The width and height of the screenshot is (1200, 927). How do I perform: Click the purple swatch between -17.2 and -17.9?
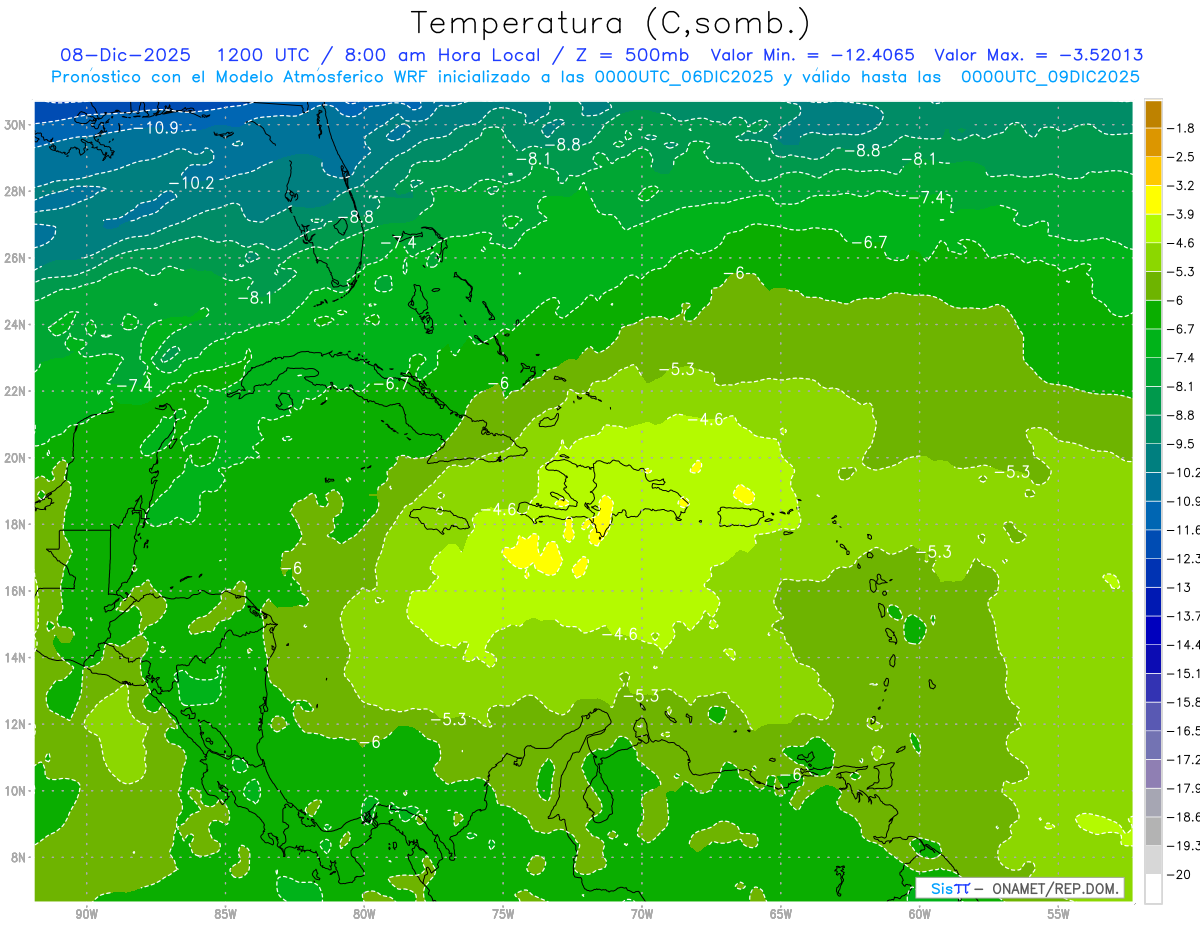point(1153,773)
